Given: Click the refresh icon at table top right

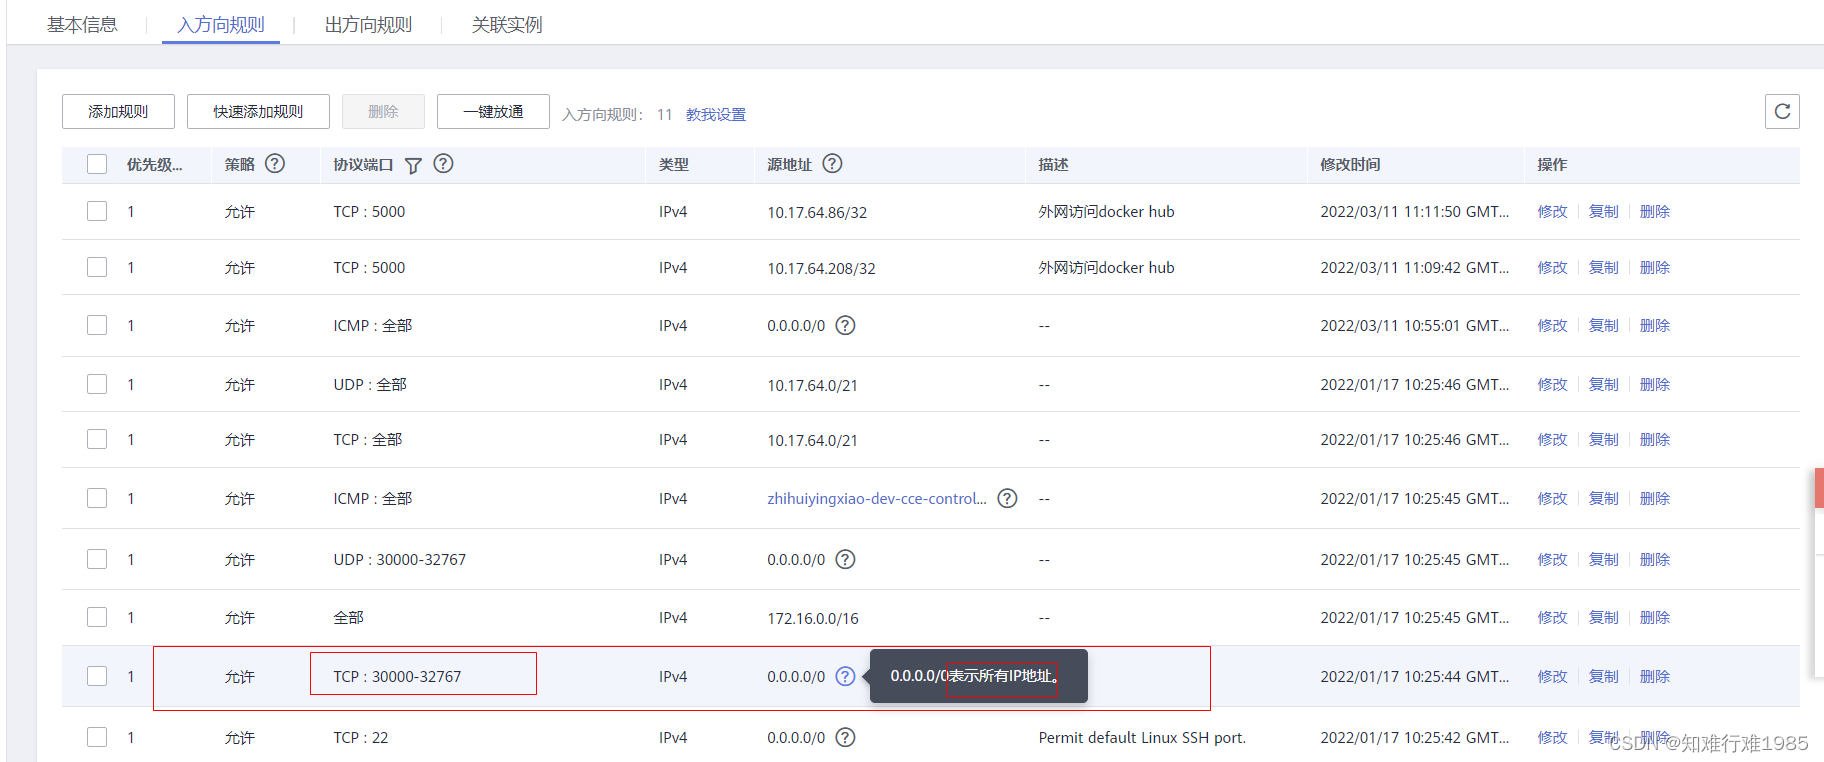Looking at the screenshot, I should (x=1782, y=111).
